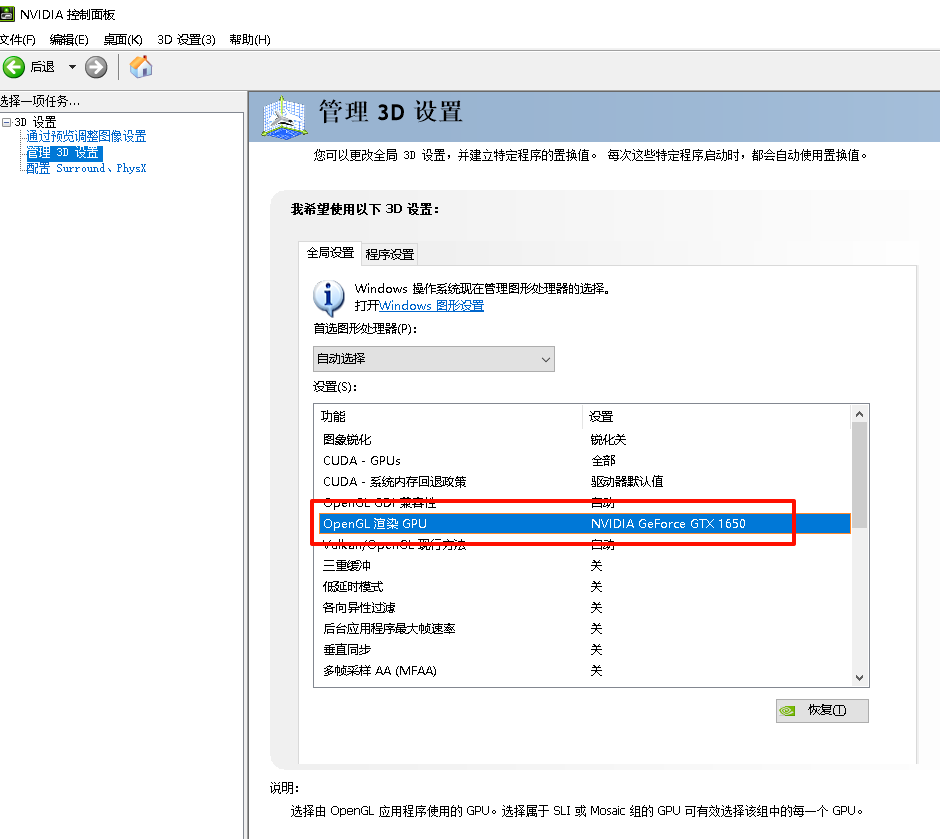The height and width of the screenshot is (839, 940).
Task: Open the 自动选择 graphics processor dropdown
Action: pos(433,359)
